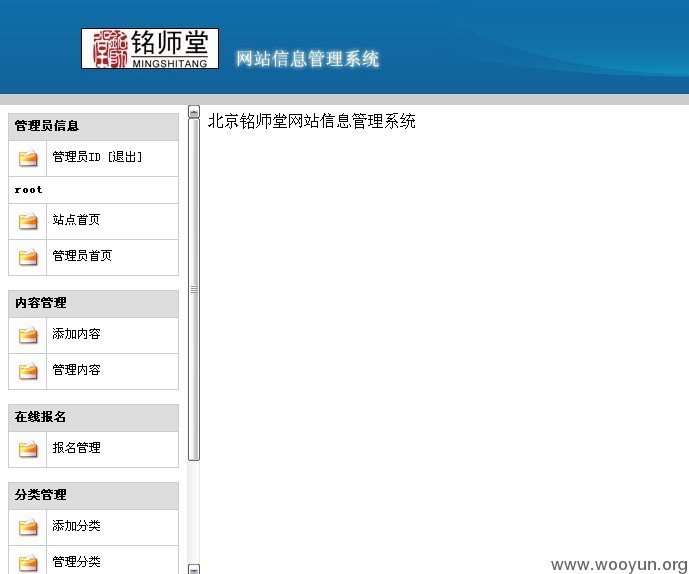
Task: Click the 在线报名 section header
Action: [93, 417]
